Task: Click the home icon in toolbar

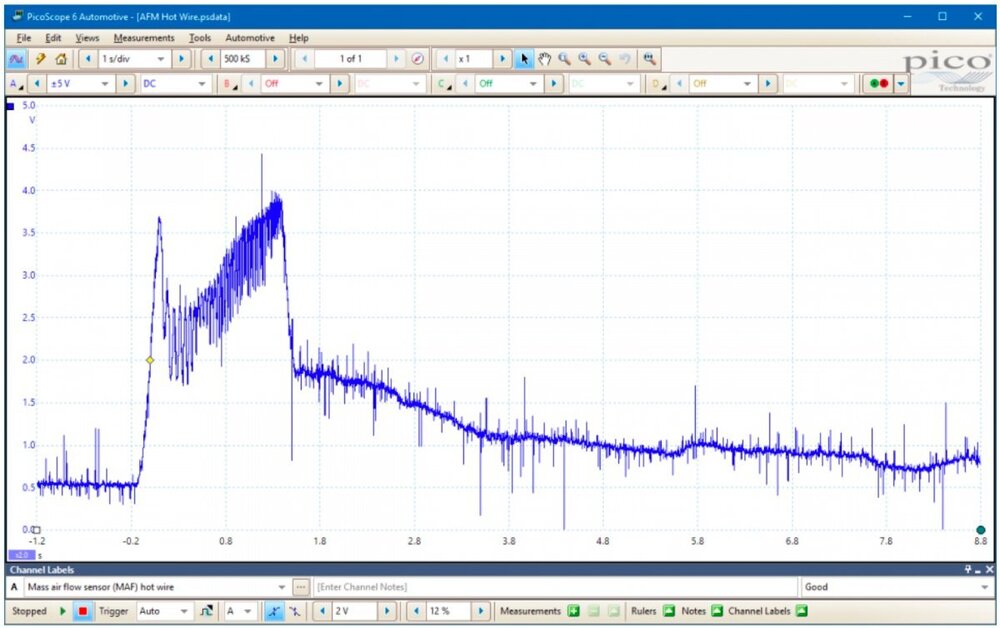Action: coord(60,59)
